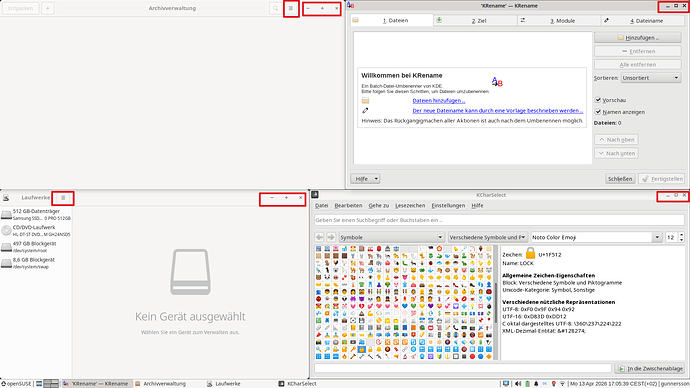The width and height of the screenshot is (690, 388).
Task: Switch to the 1. Dateien tab
Action: click(392, 20)
